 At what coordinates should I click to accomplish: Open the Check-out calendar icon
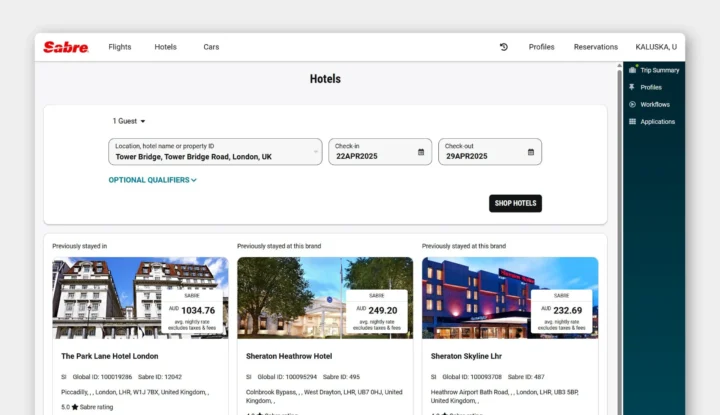531,152
